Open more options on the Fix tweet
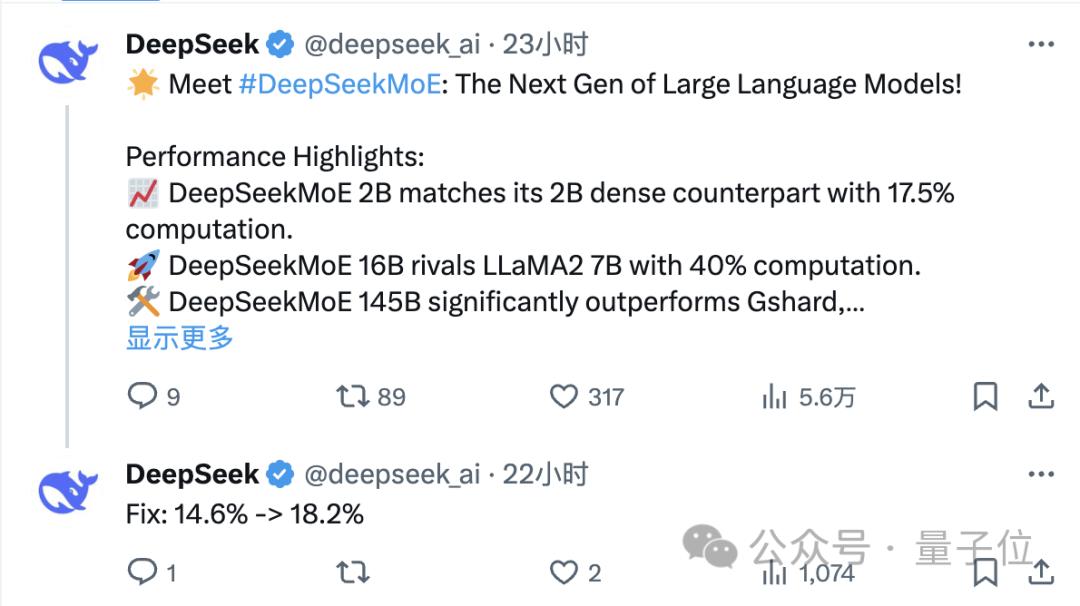This screenshot has width=1080, height=606. click(1042, 473)
